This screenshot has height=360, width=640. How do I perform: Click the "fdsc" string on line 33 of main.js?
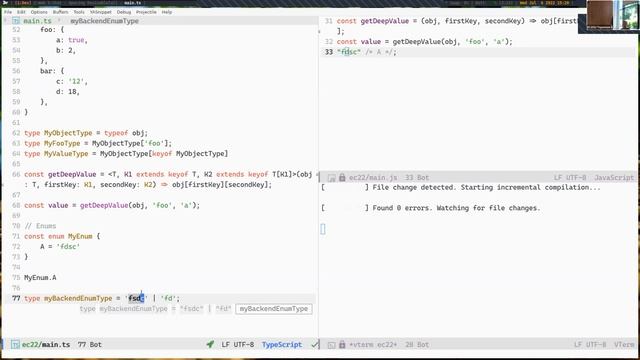point(349,52)
